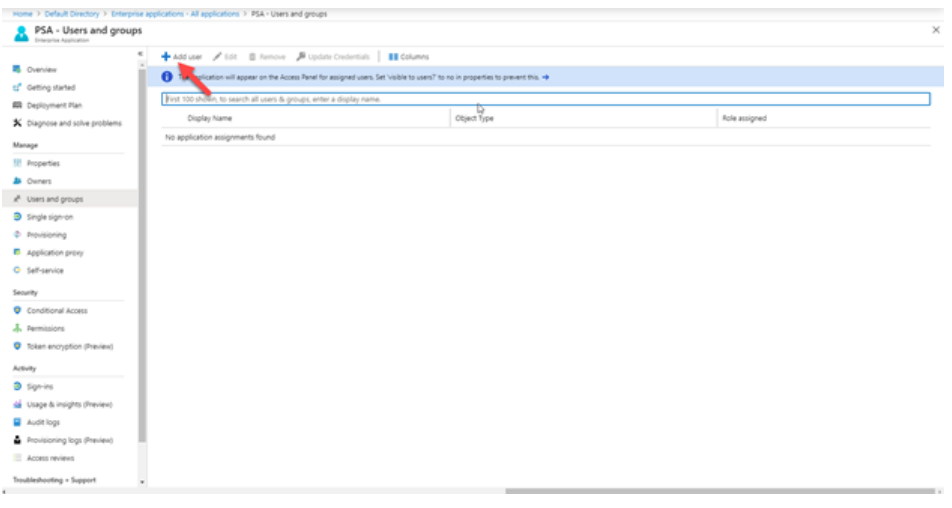The image size is (952, 508).
Task: Click the blue info icon in banner
Action: tap(167, 77)
